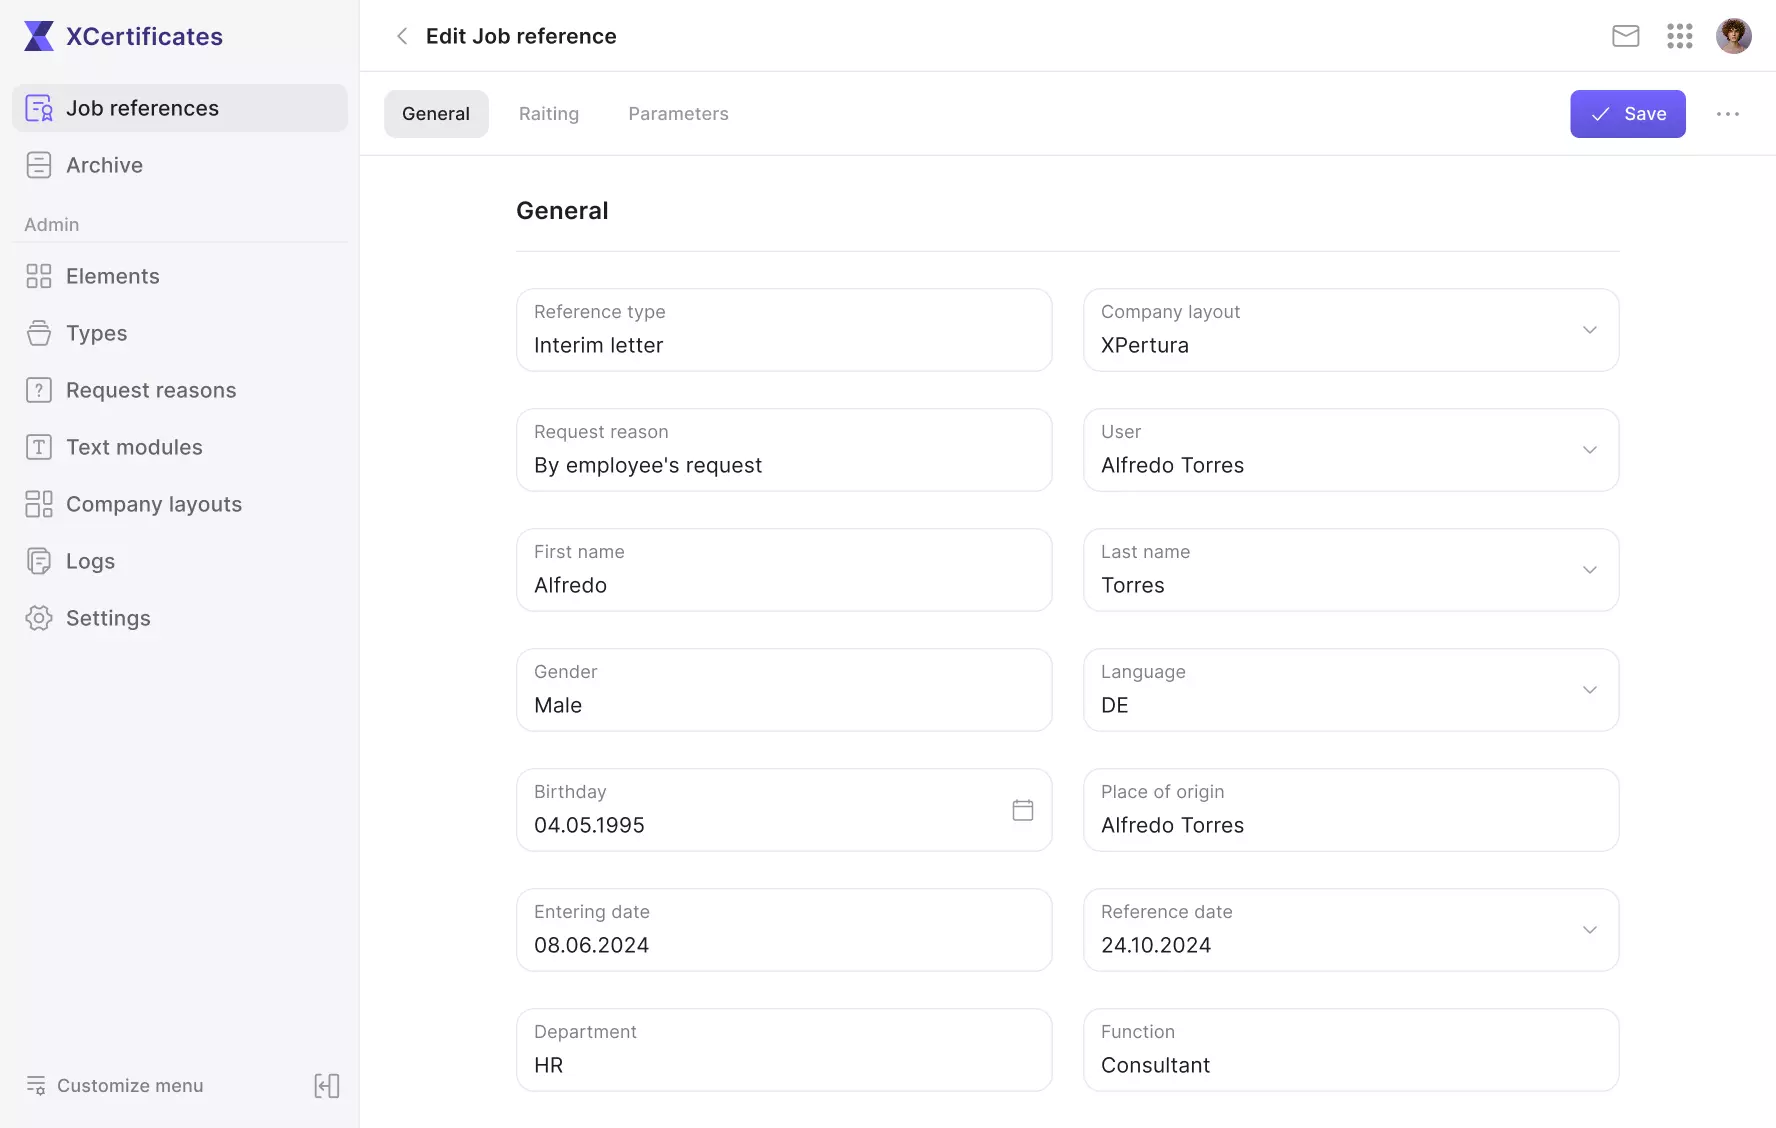Expand the Last name dropdown chevron
The width and height of the screenshot is (1776, 1128).
(x=1590, y=570)
